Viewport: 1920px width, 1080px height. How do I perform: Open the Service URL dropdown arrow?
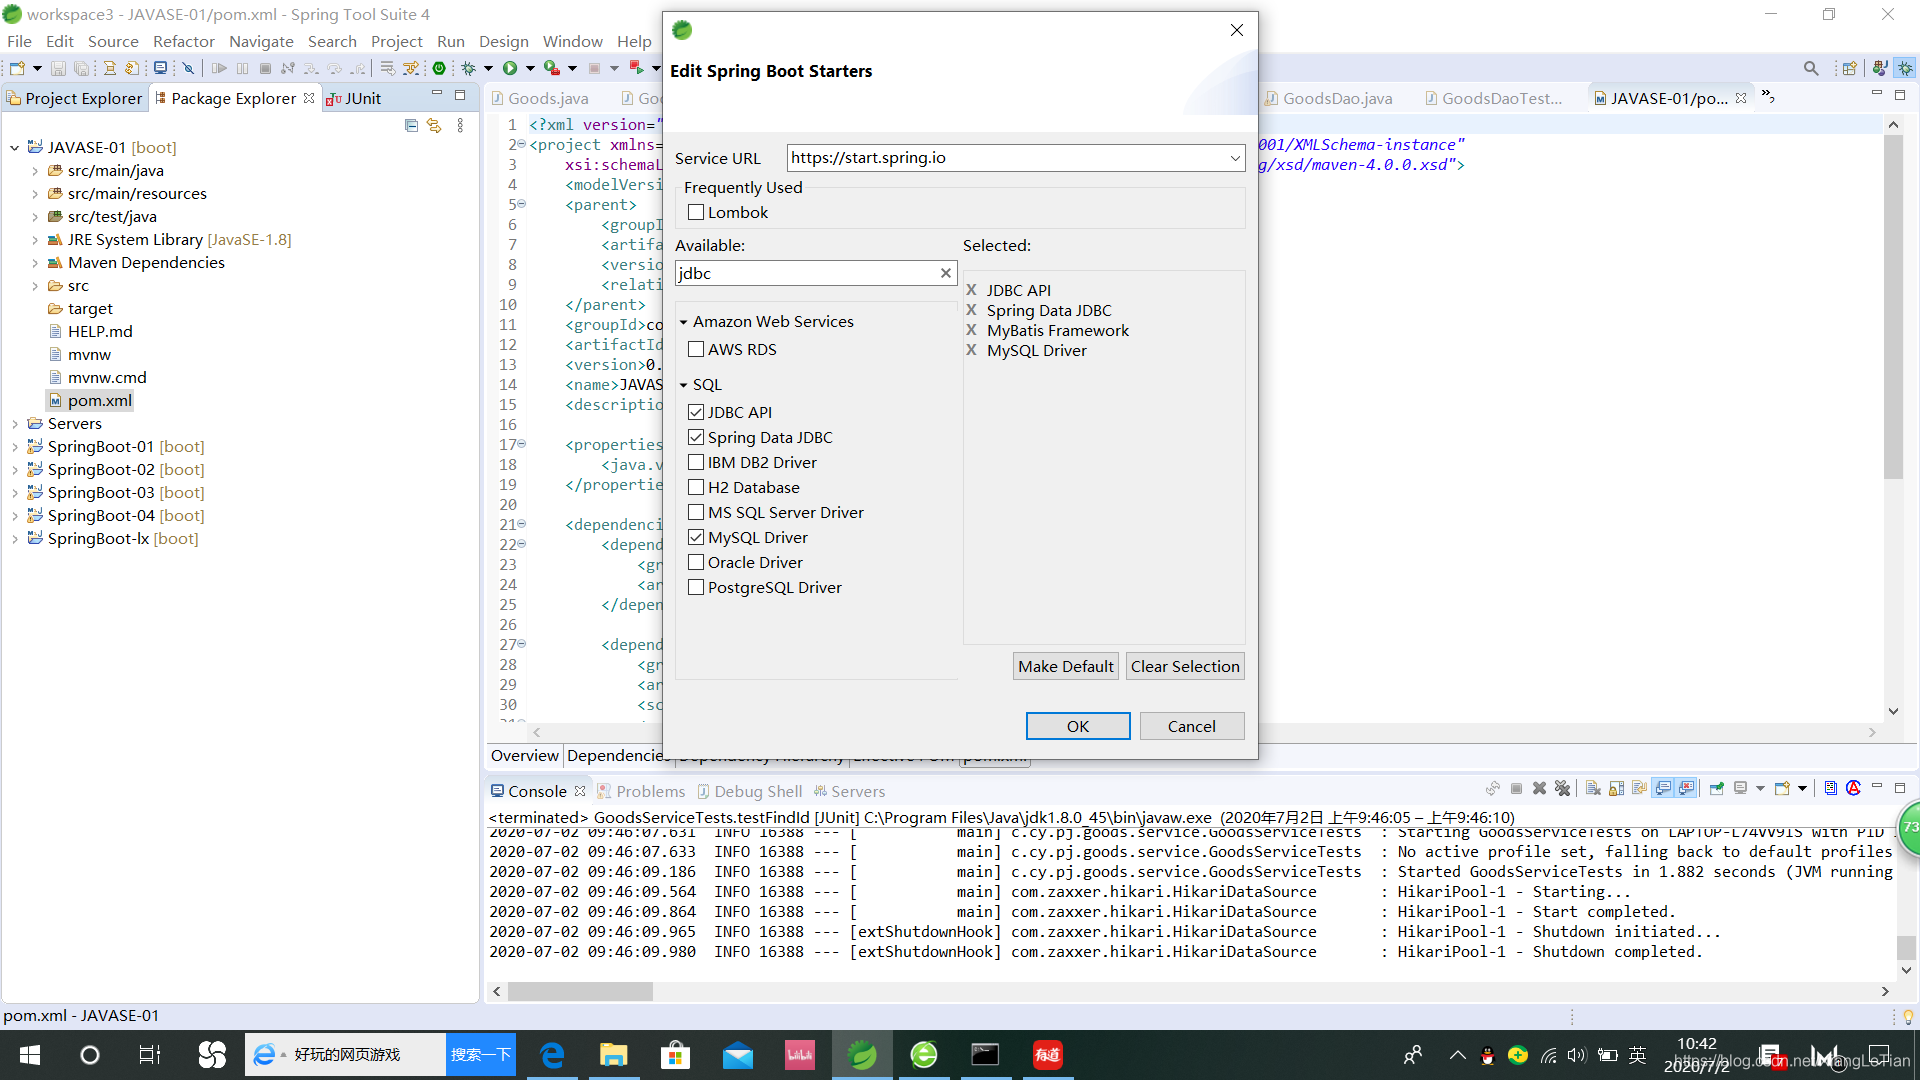[x=1235, y=158]
